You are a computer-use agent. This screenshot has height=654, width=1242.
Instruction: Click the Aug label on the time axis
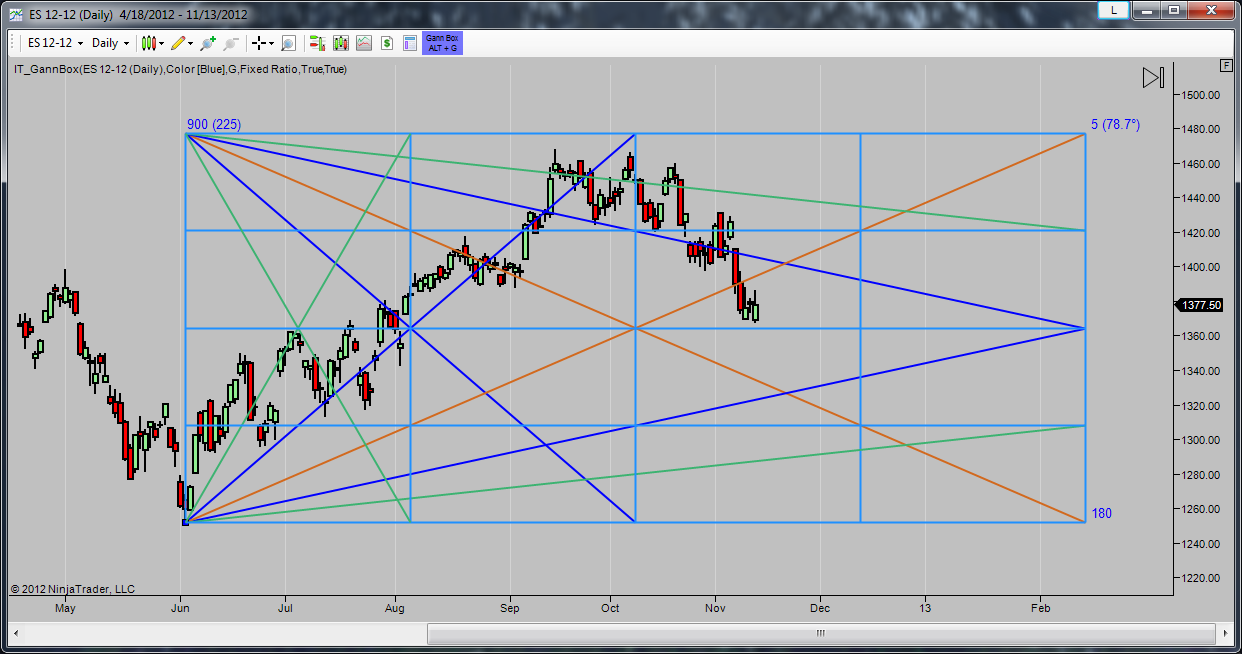[395, 607]
